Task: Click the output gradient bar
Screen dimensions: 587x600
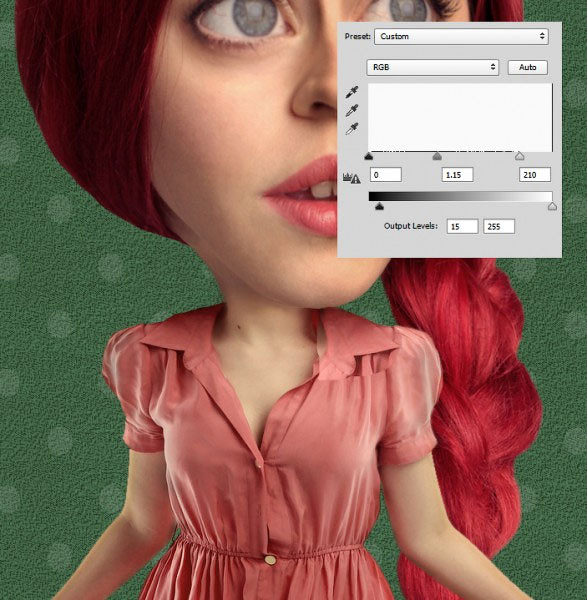Action: (x=460, y=197)
